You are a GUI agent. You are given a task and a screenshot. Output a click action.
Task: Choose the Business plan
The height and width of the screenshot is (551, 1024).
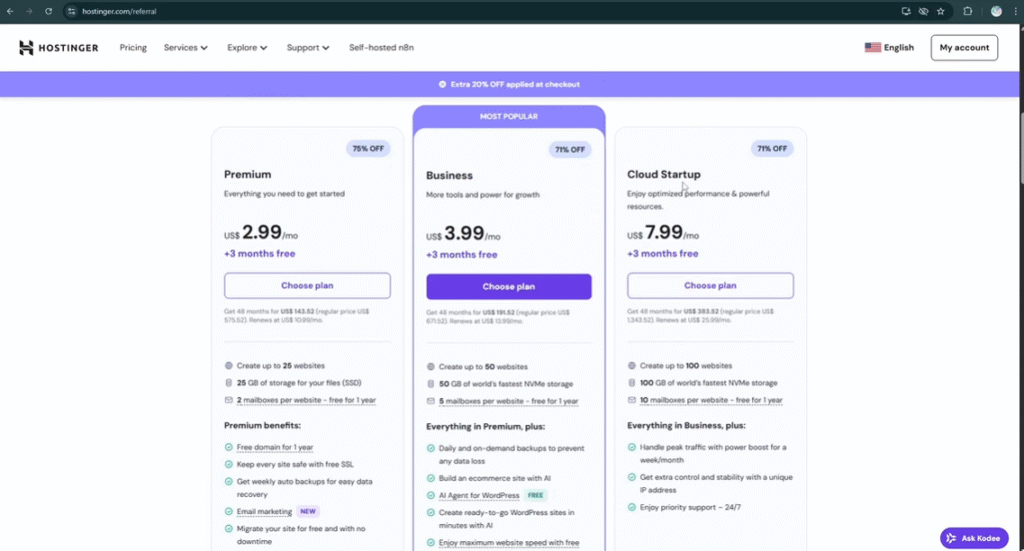(509, 287)
